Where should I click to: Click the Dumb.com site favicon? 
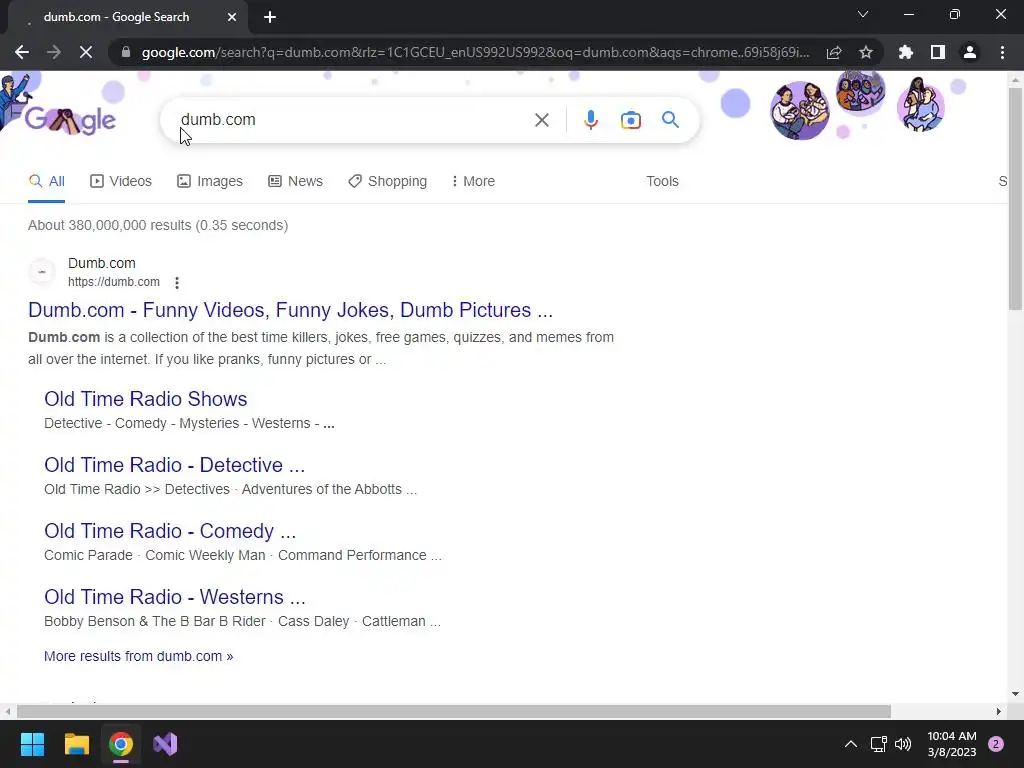coord(42,272)
